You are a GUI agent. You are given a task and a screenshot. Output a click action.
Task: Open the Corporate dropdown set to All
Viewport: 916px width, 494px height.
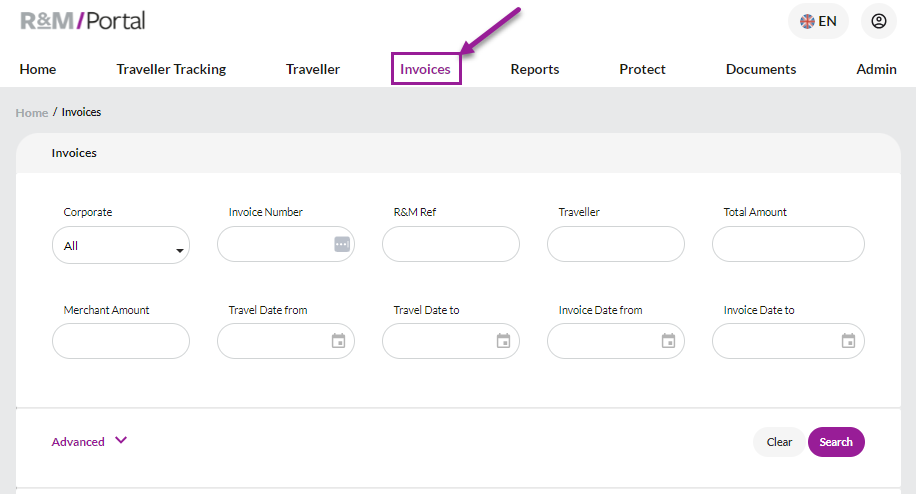click(x=121, y=245)
